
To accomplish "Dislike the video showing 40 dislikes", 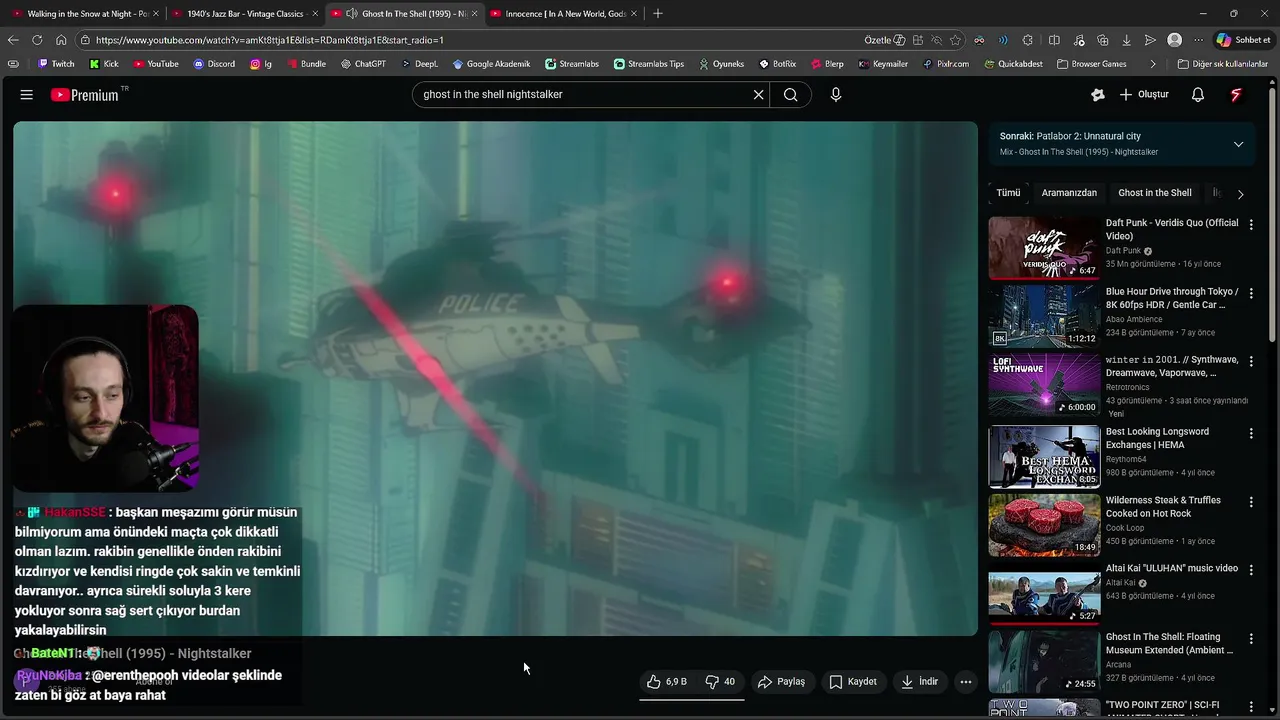I will pyautogui.click(x=720, y=682).
